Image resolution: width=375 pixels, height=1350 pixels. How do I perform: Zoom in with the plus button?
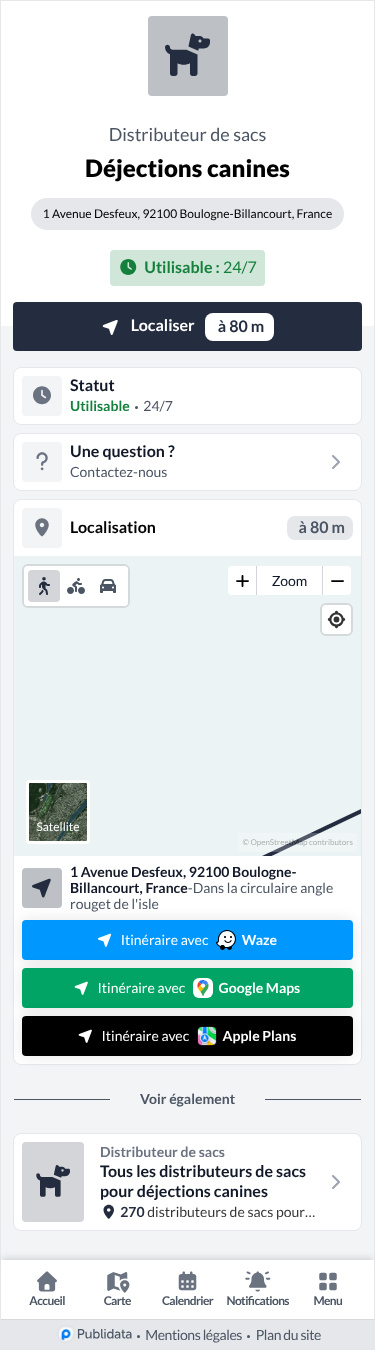click(x=242, y=581)
